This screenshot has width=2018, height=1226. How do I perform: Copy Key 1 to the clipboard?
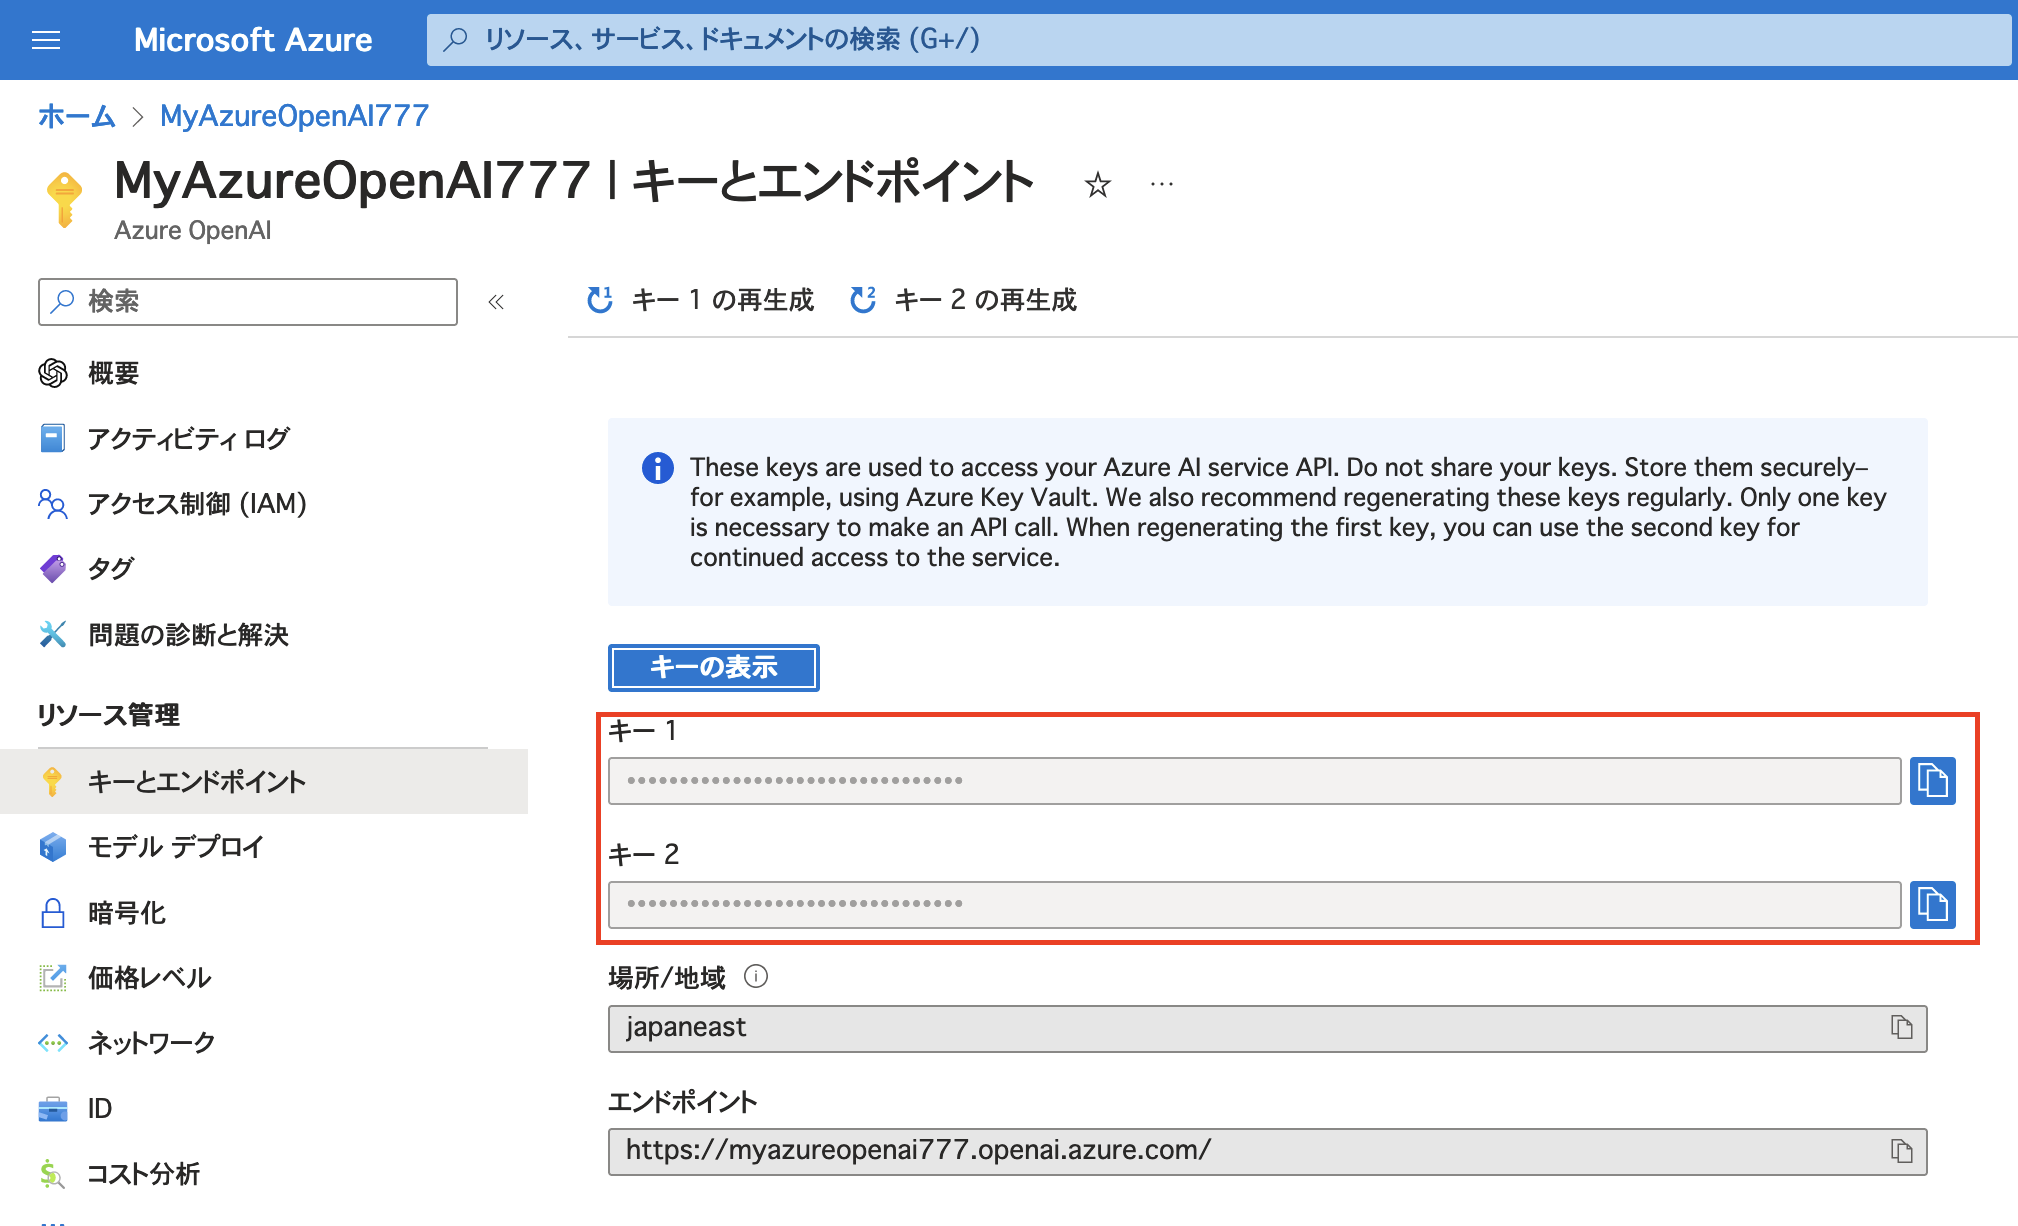[x=1932, y=781]
